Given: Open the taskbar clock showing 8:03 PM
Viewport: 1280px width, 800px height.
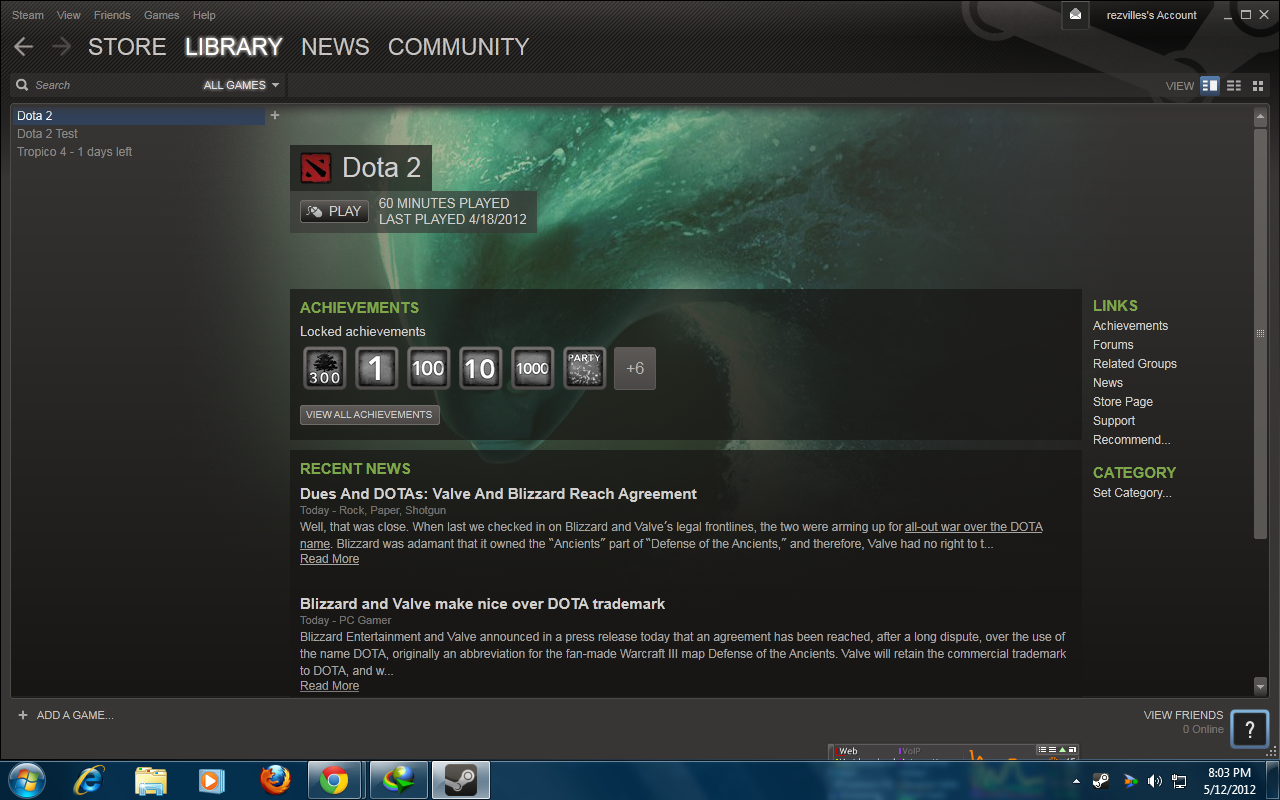Looking at the screenshot, I should pyautogui.click(x=1229, y=780).
